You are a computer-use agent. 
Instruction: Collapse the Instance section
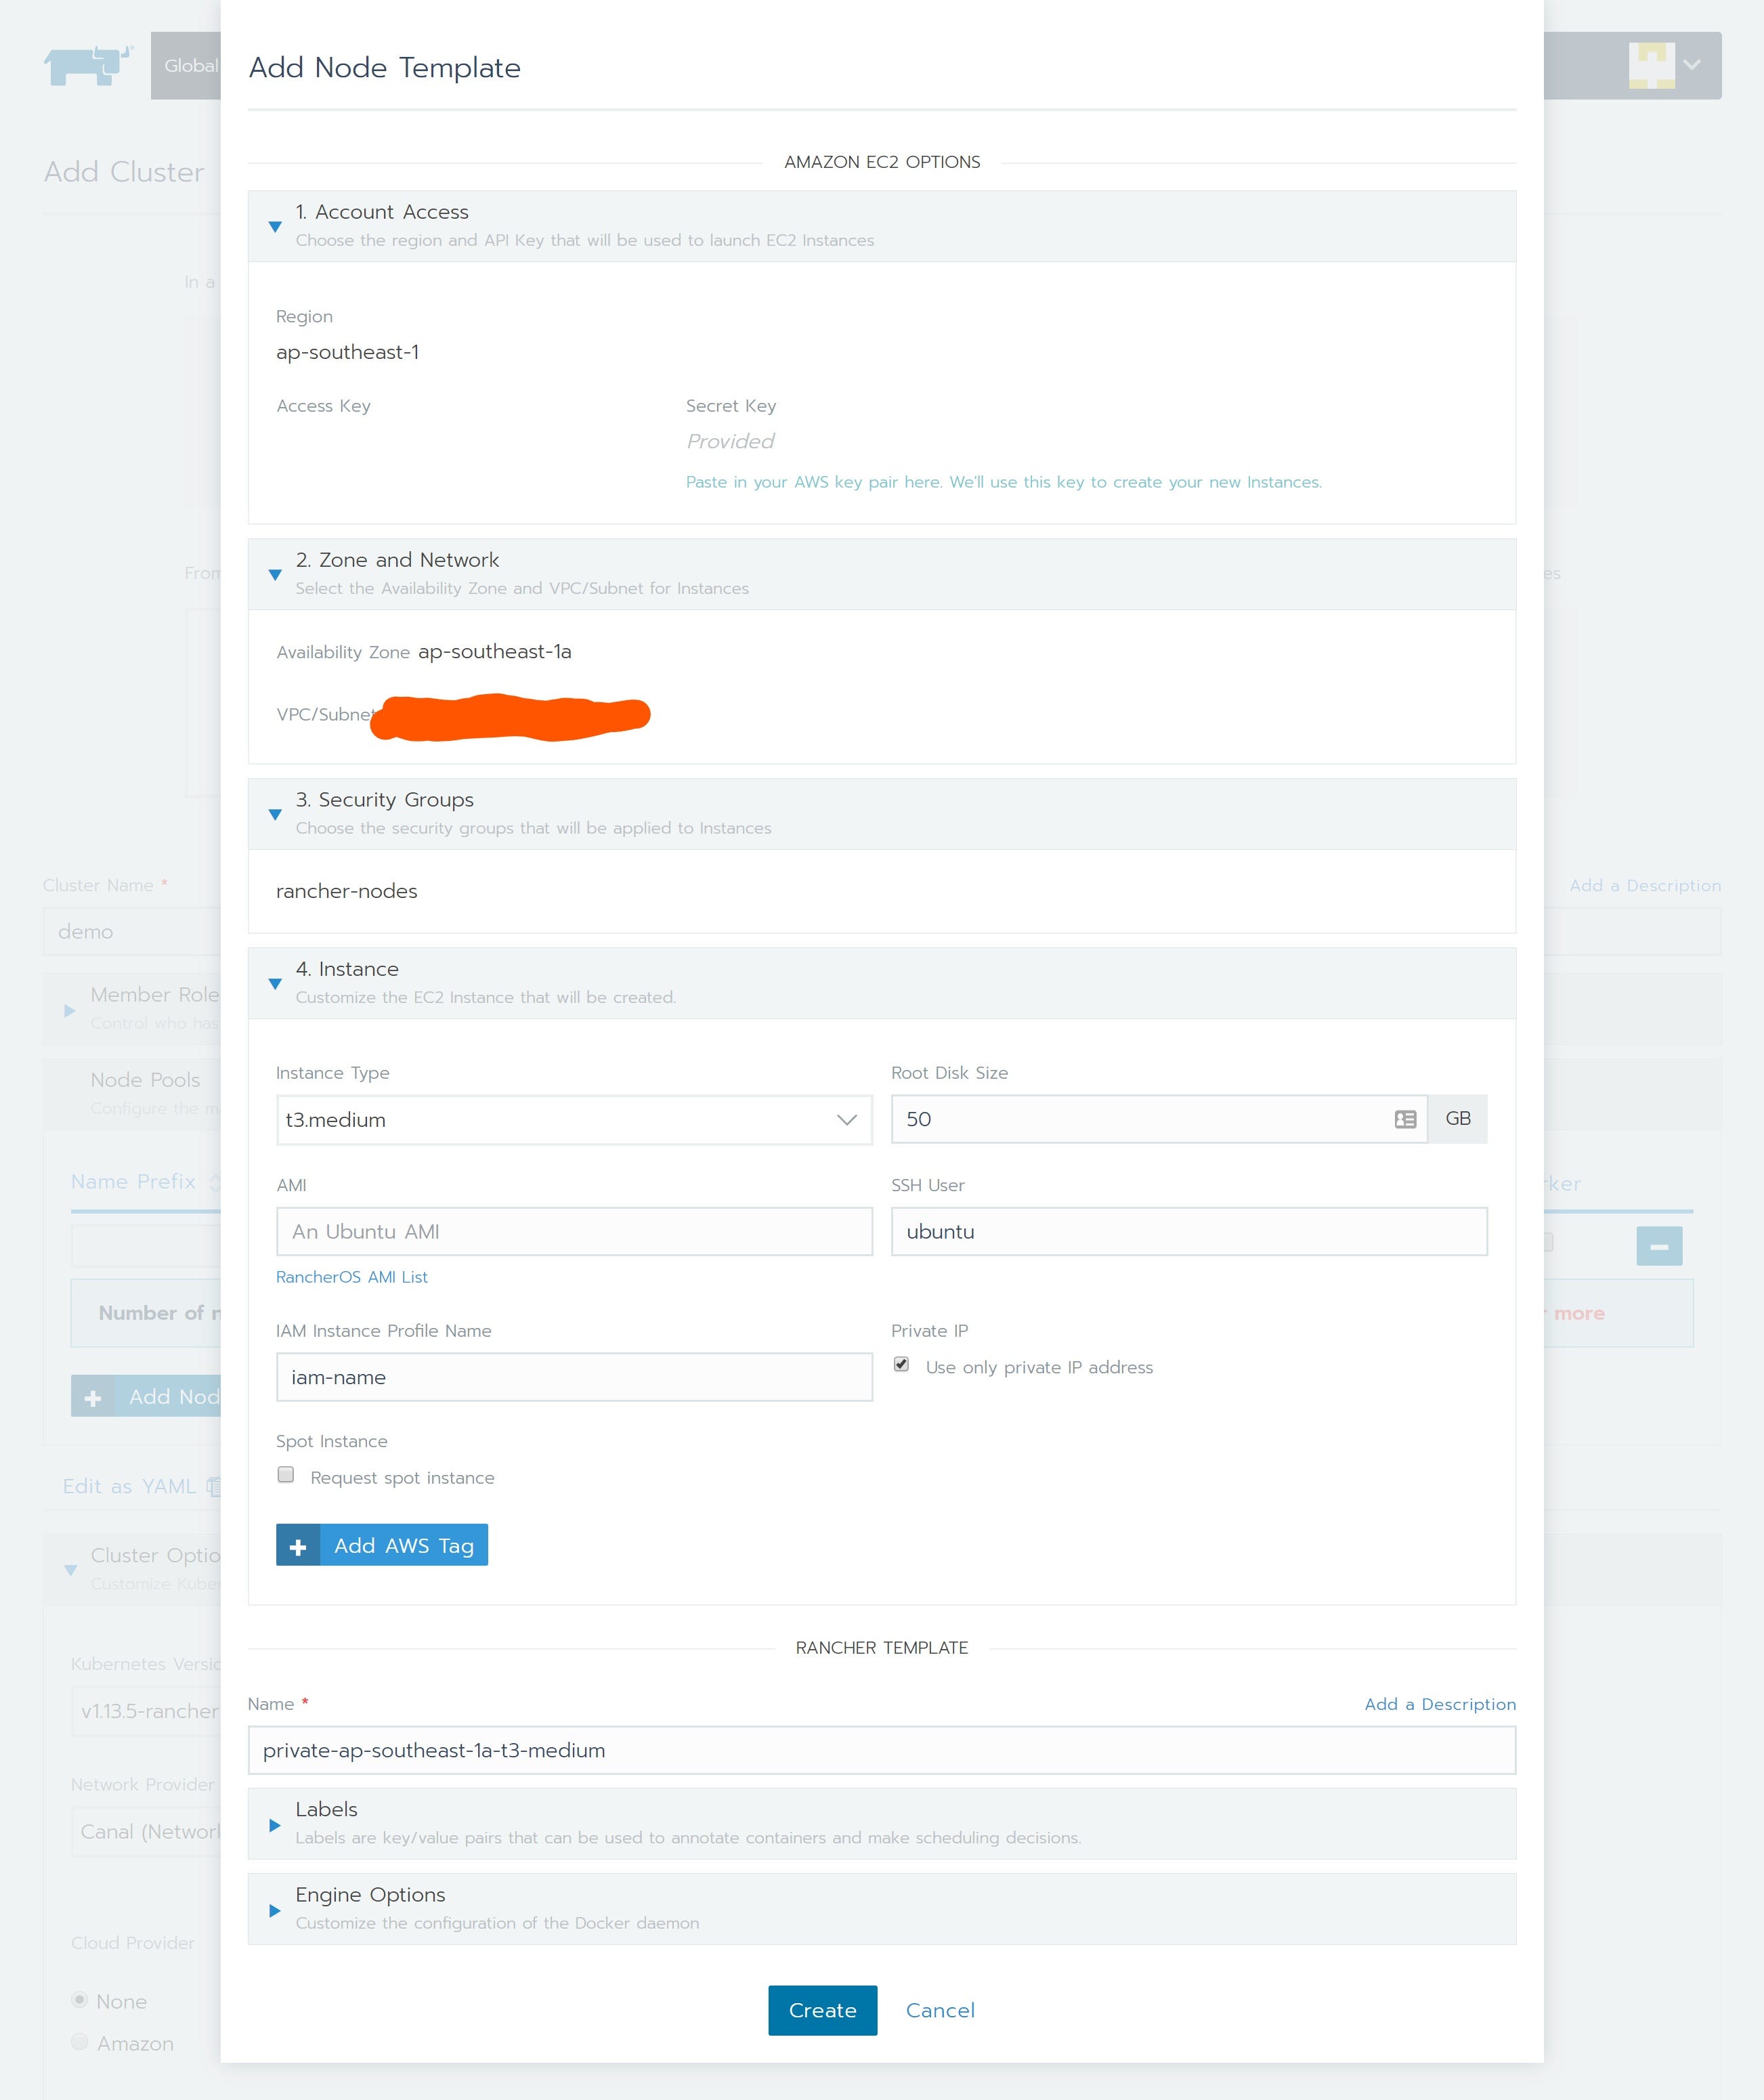275,984
